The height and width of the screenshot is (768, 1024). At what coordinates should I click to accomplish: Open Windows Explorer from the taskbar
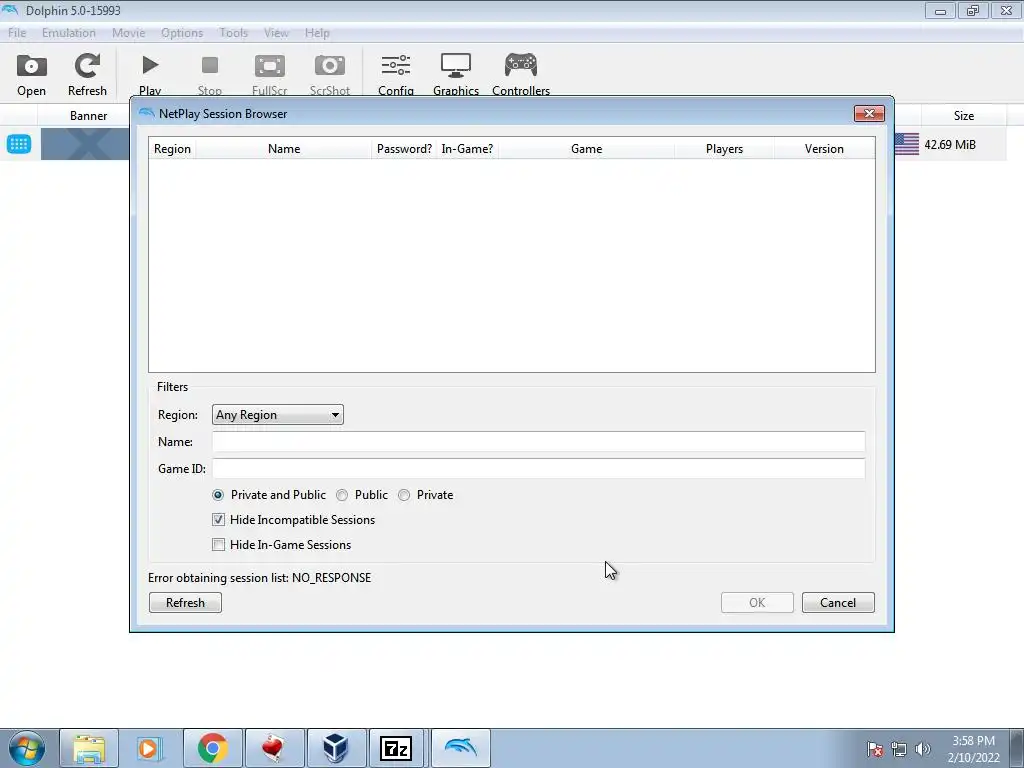(89, 748)
